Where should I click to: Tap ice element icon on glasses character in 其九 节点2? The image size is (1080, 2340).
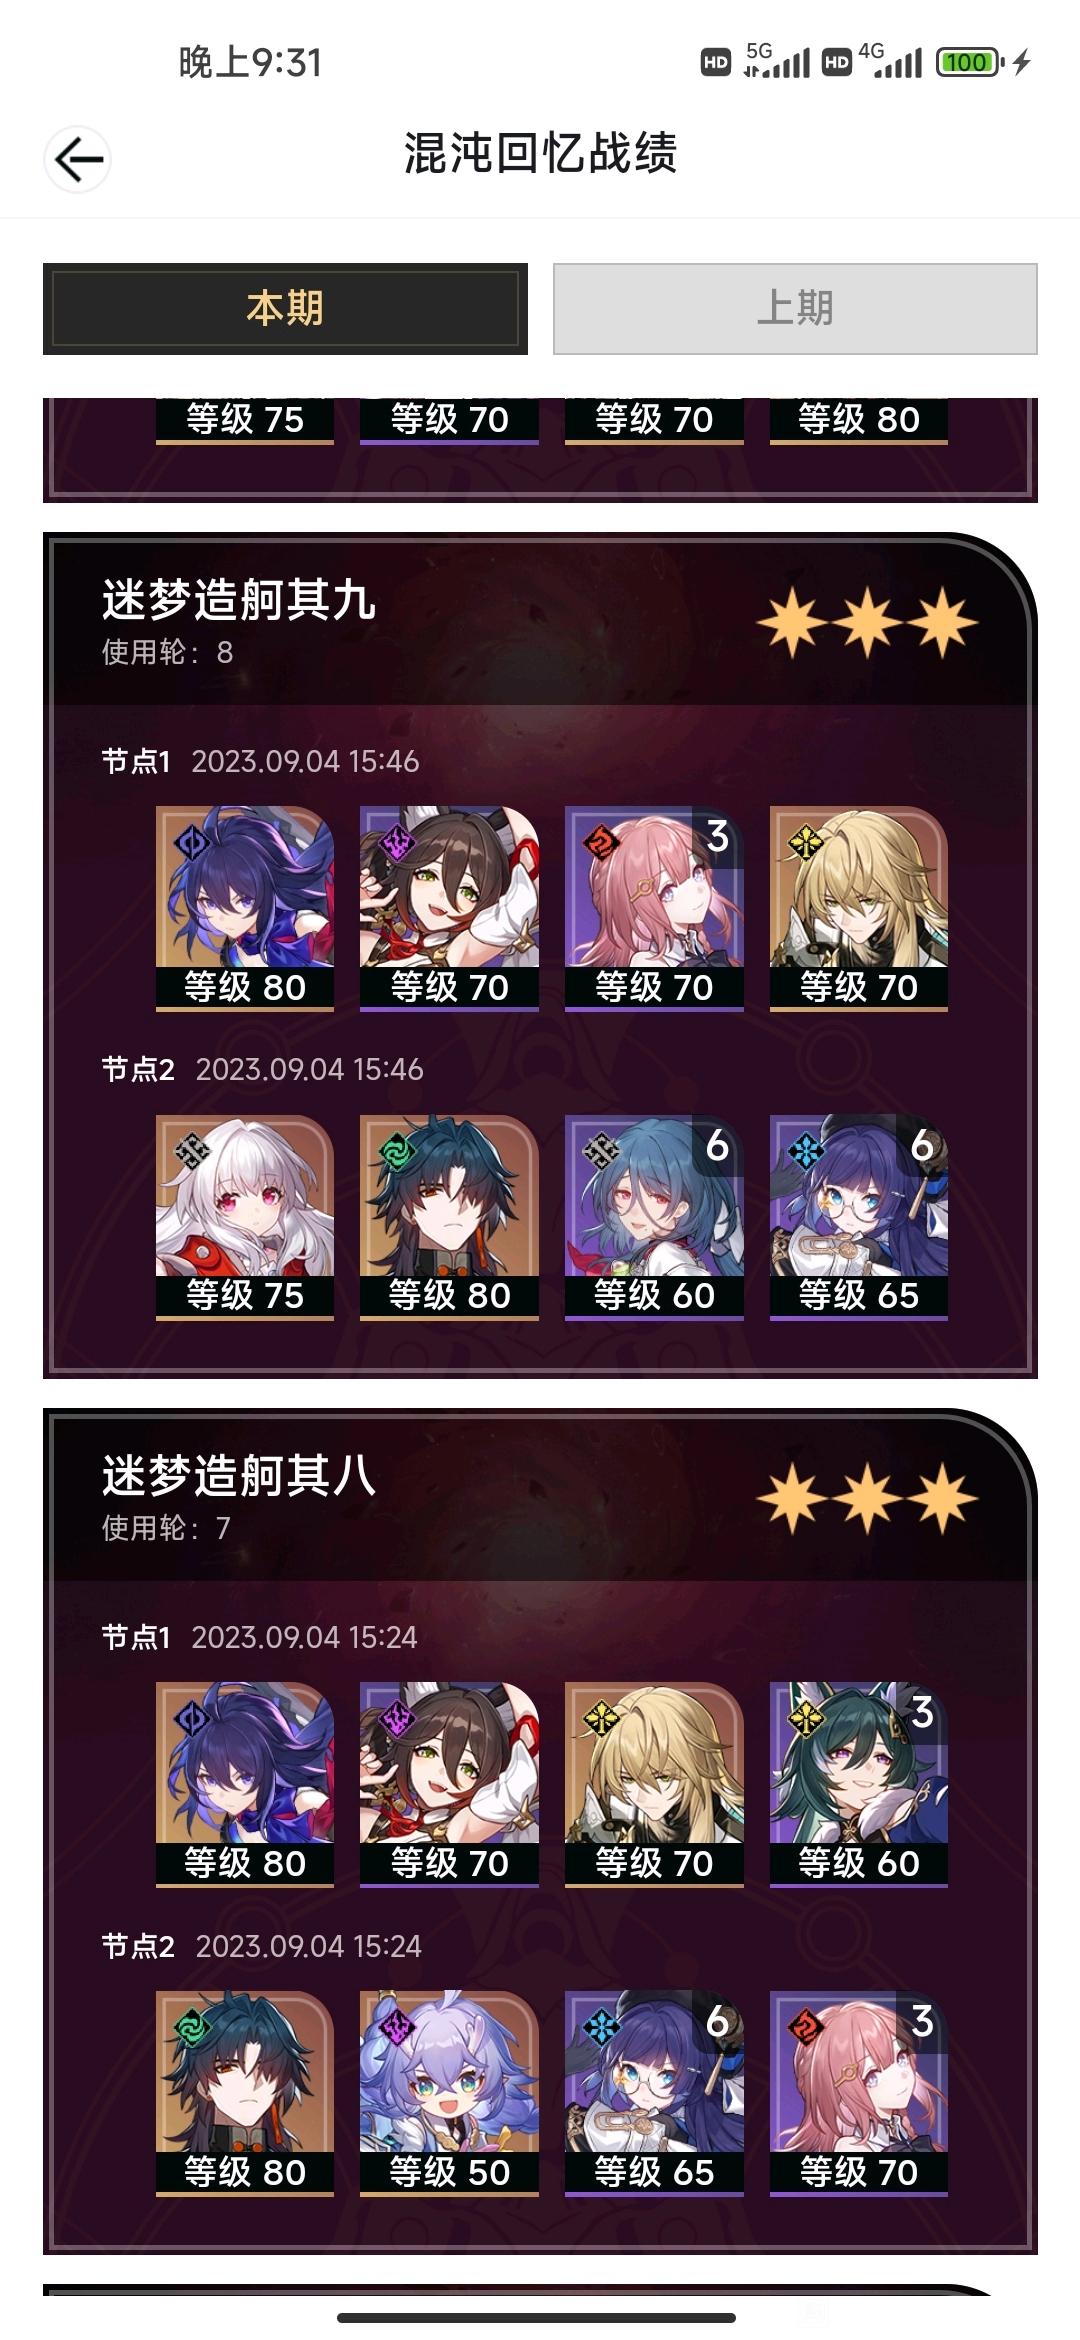[805, 1152]
